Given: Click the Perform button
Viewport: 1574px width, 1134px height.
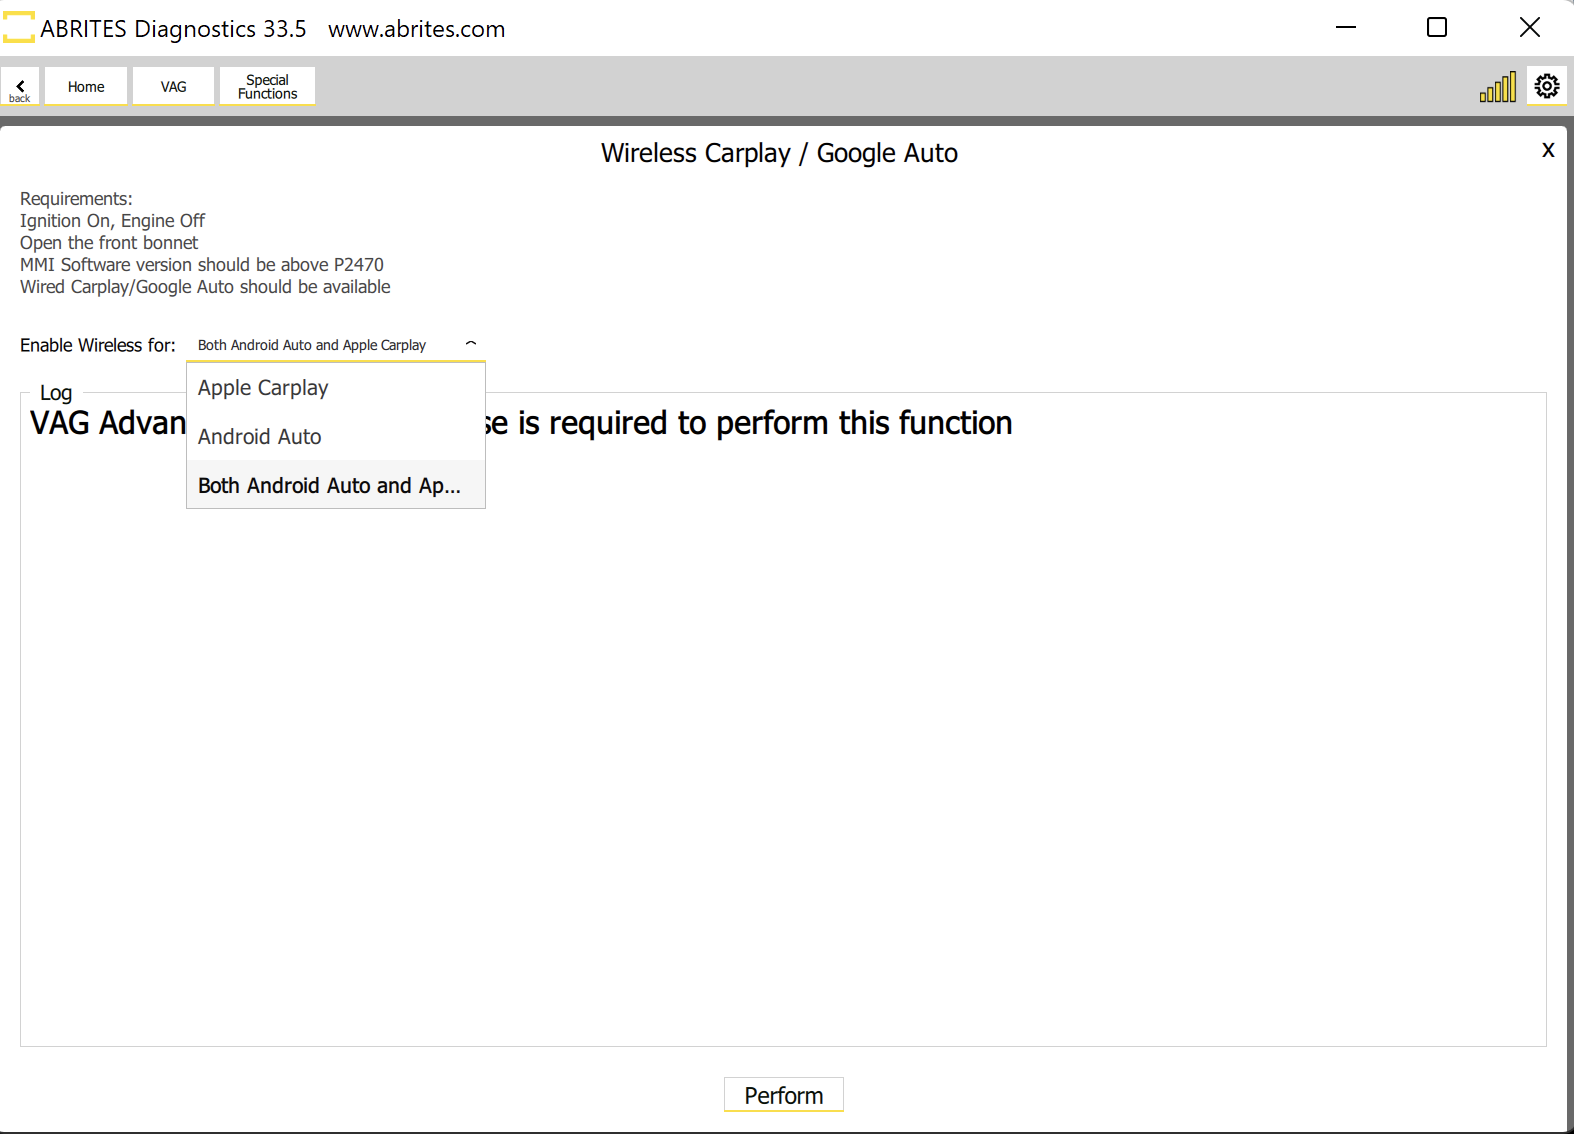Looking at the screenshot, I should (x=784, y=1095).
